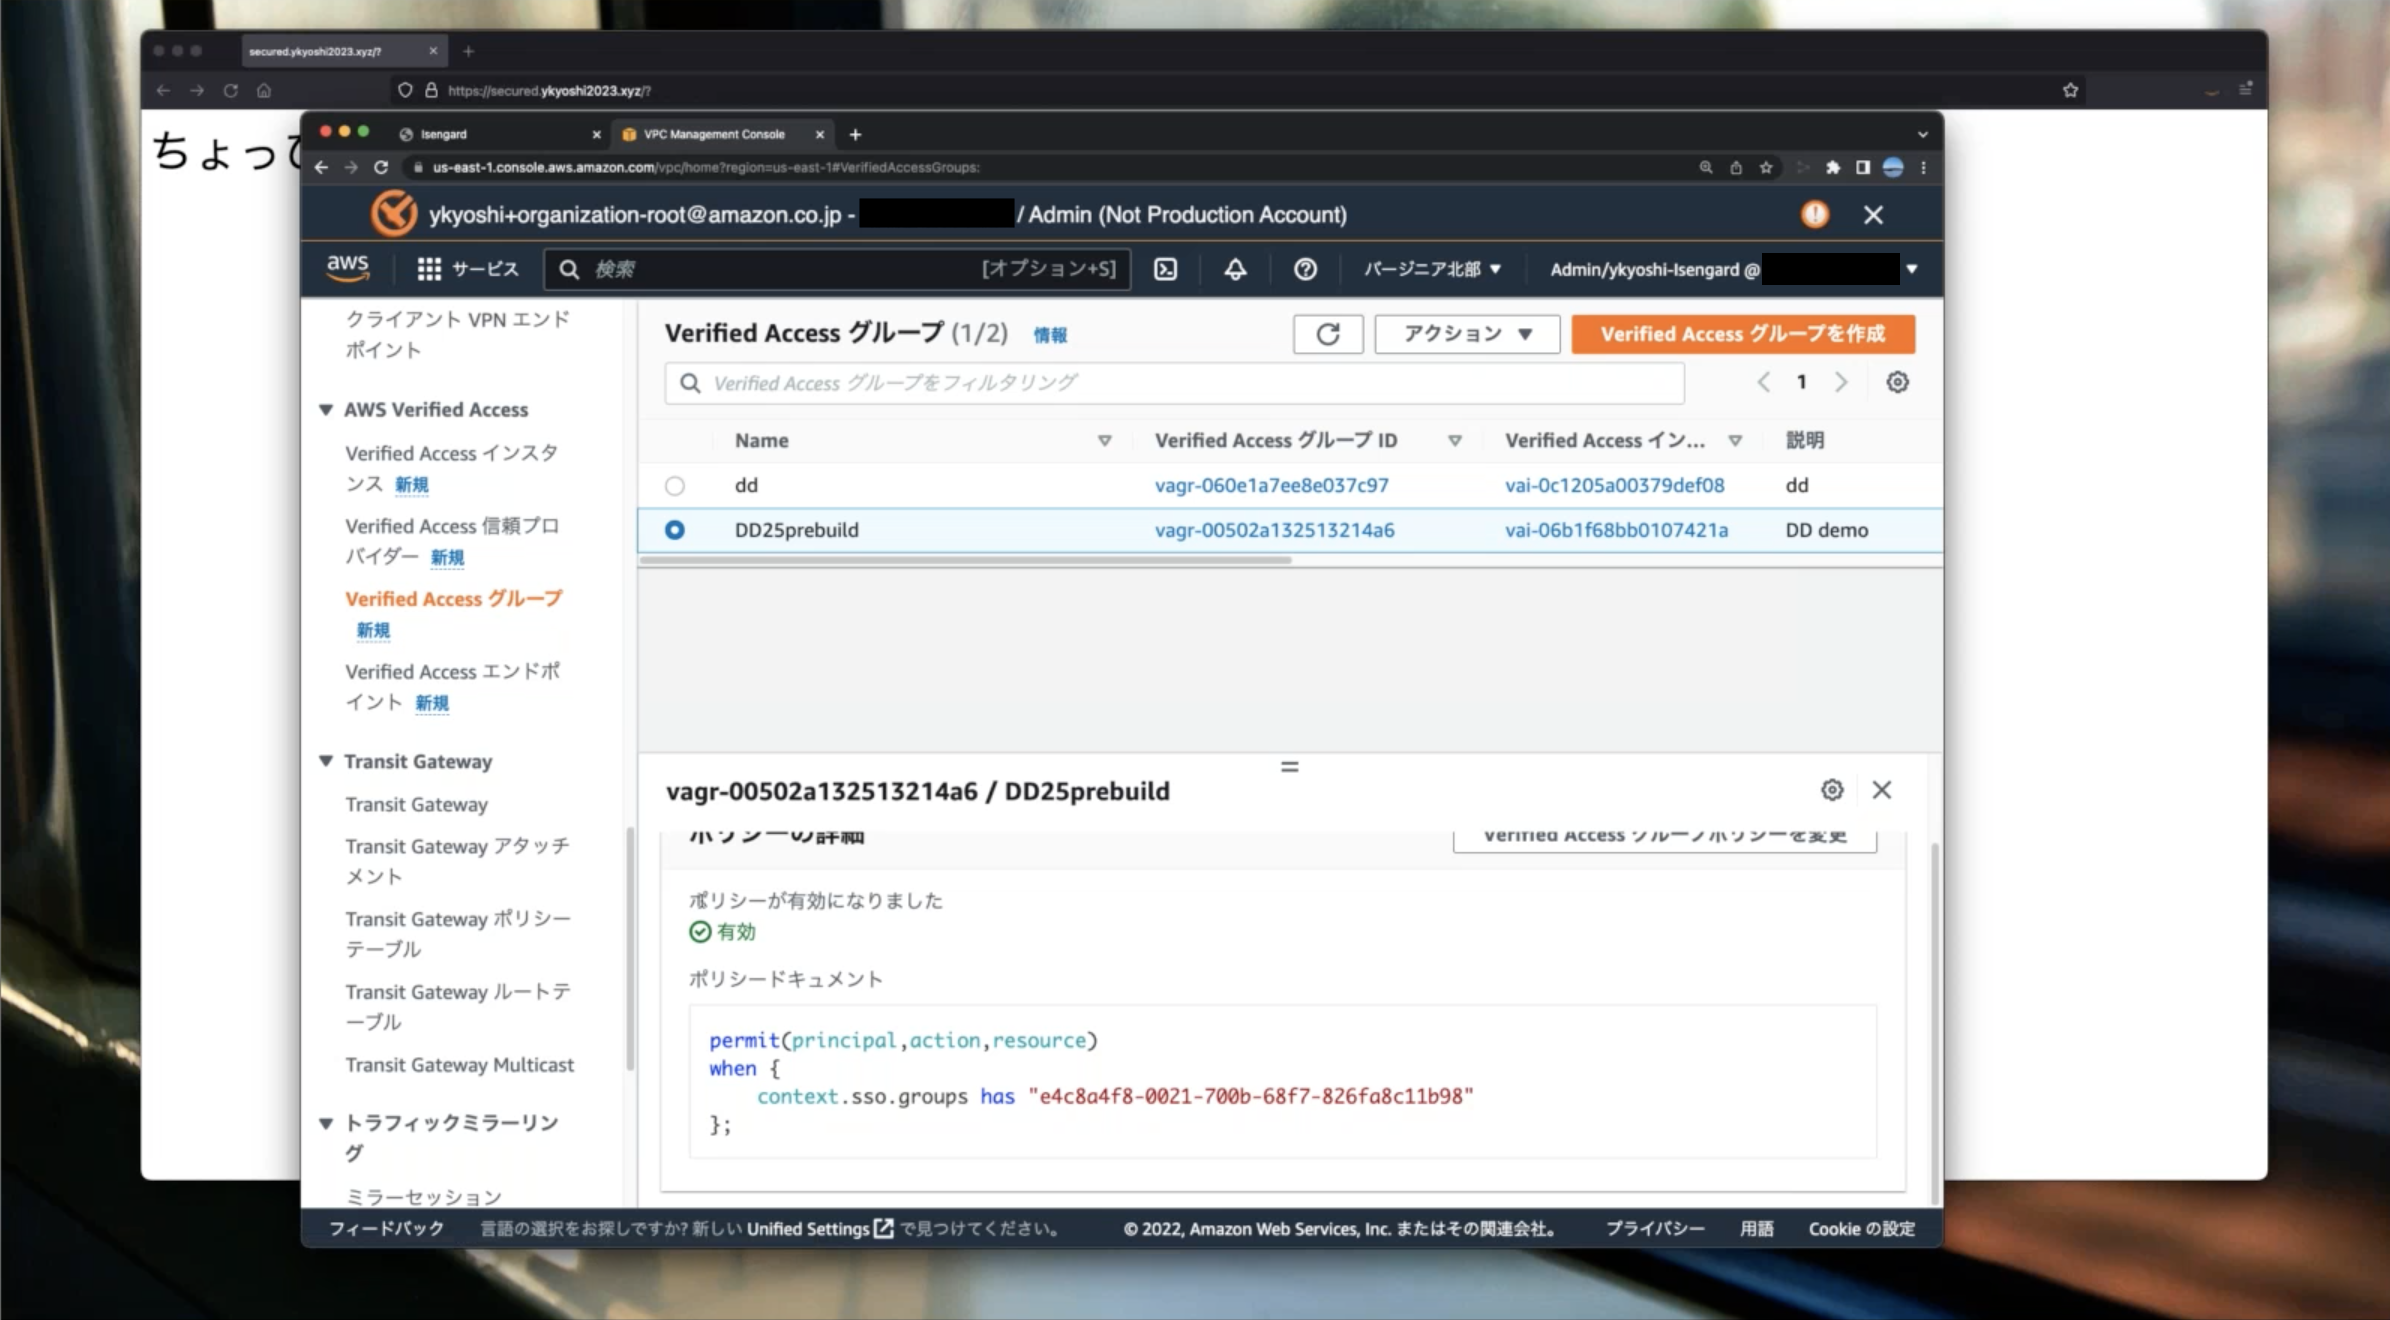Click the notifications bell icon

[1235, 269]
